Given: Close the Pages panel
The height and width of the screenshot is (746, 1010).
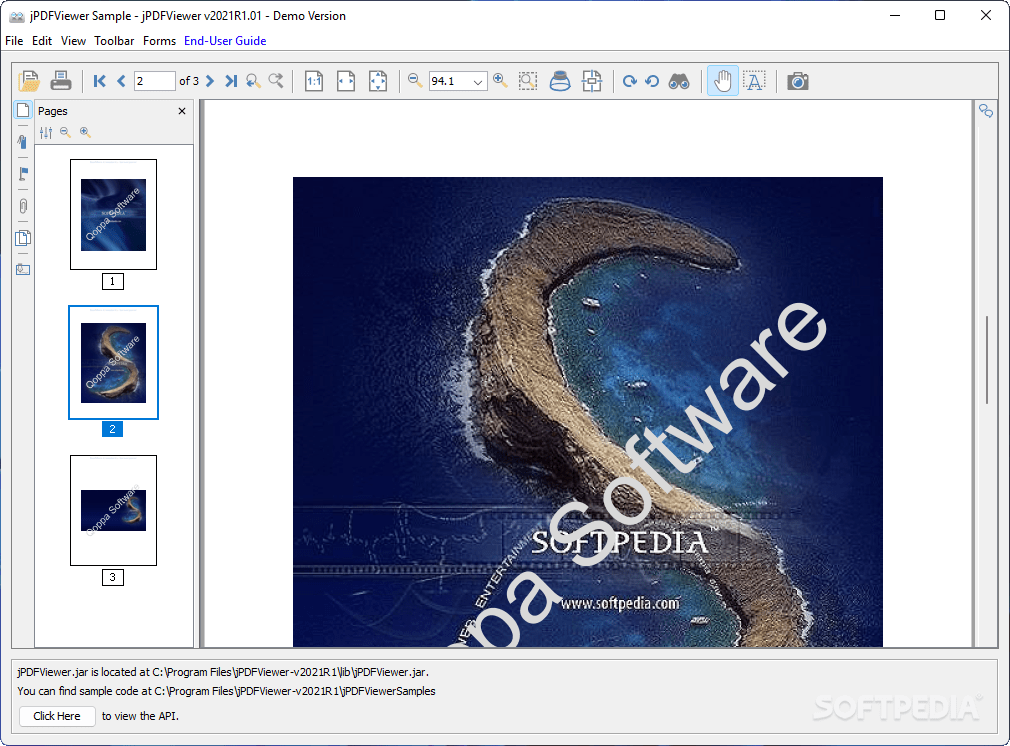Looking at the screenshot, I should [x=182, y=111].
